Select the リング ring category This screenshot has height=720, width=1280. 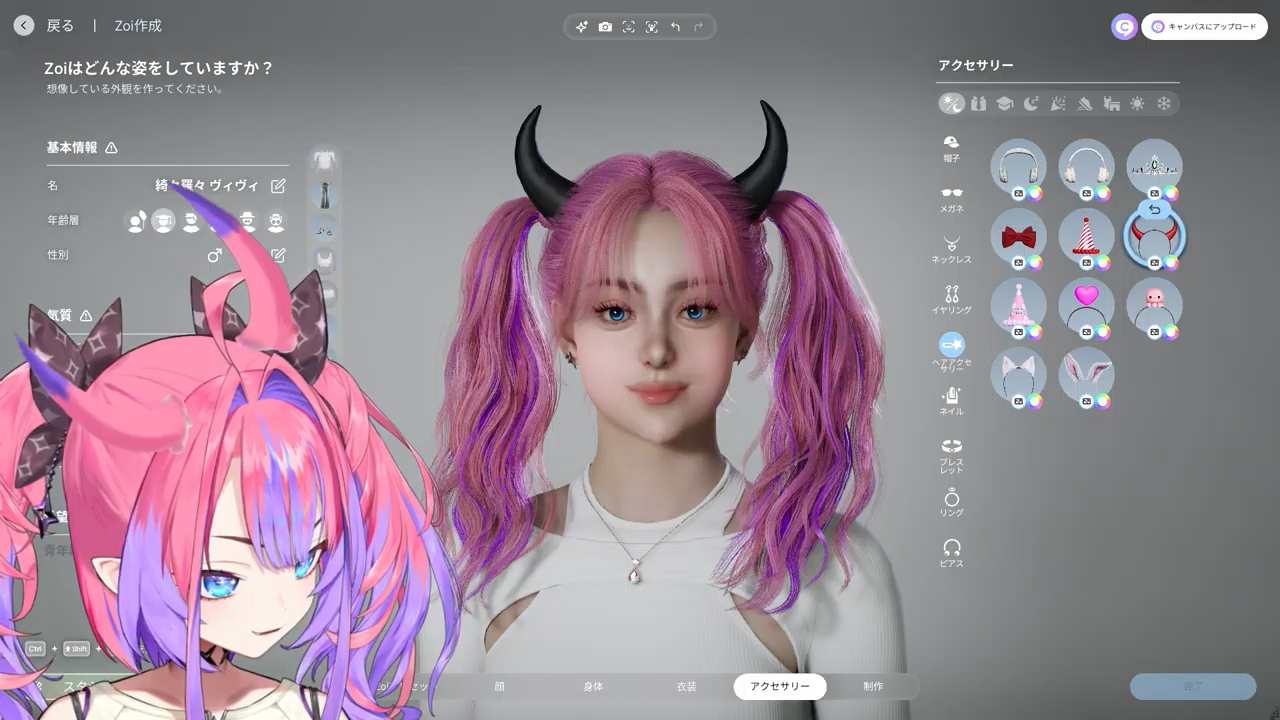tap(951, 502)
